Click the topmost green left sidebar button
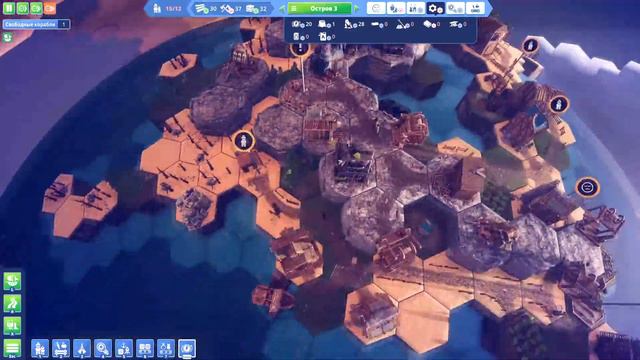This screenshot has width=640, height=360. [12, 281]
